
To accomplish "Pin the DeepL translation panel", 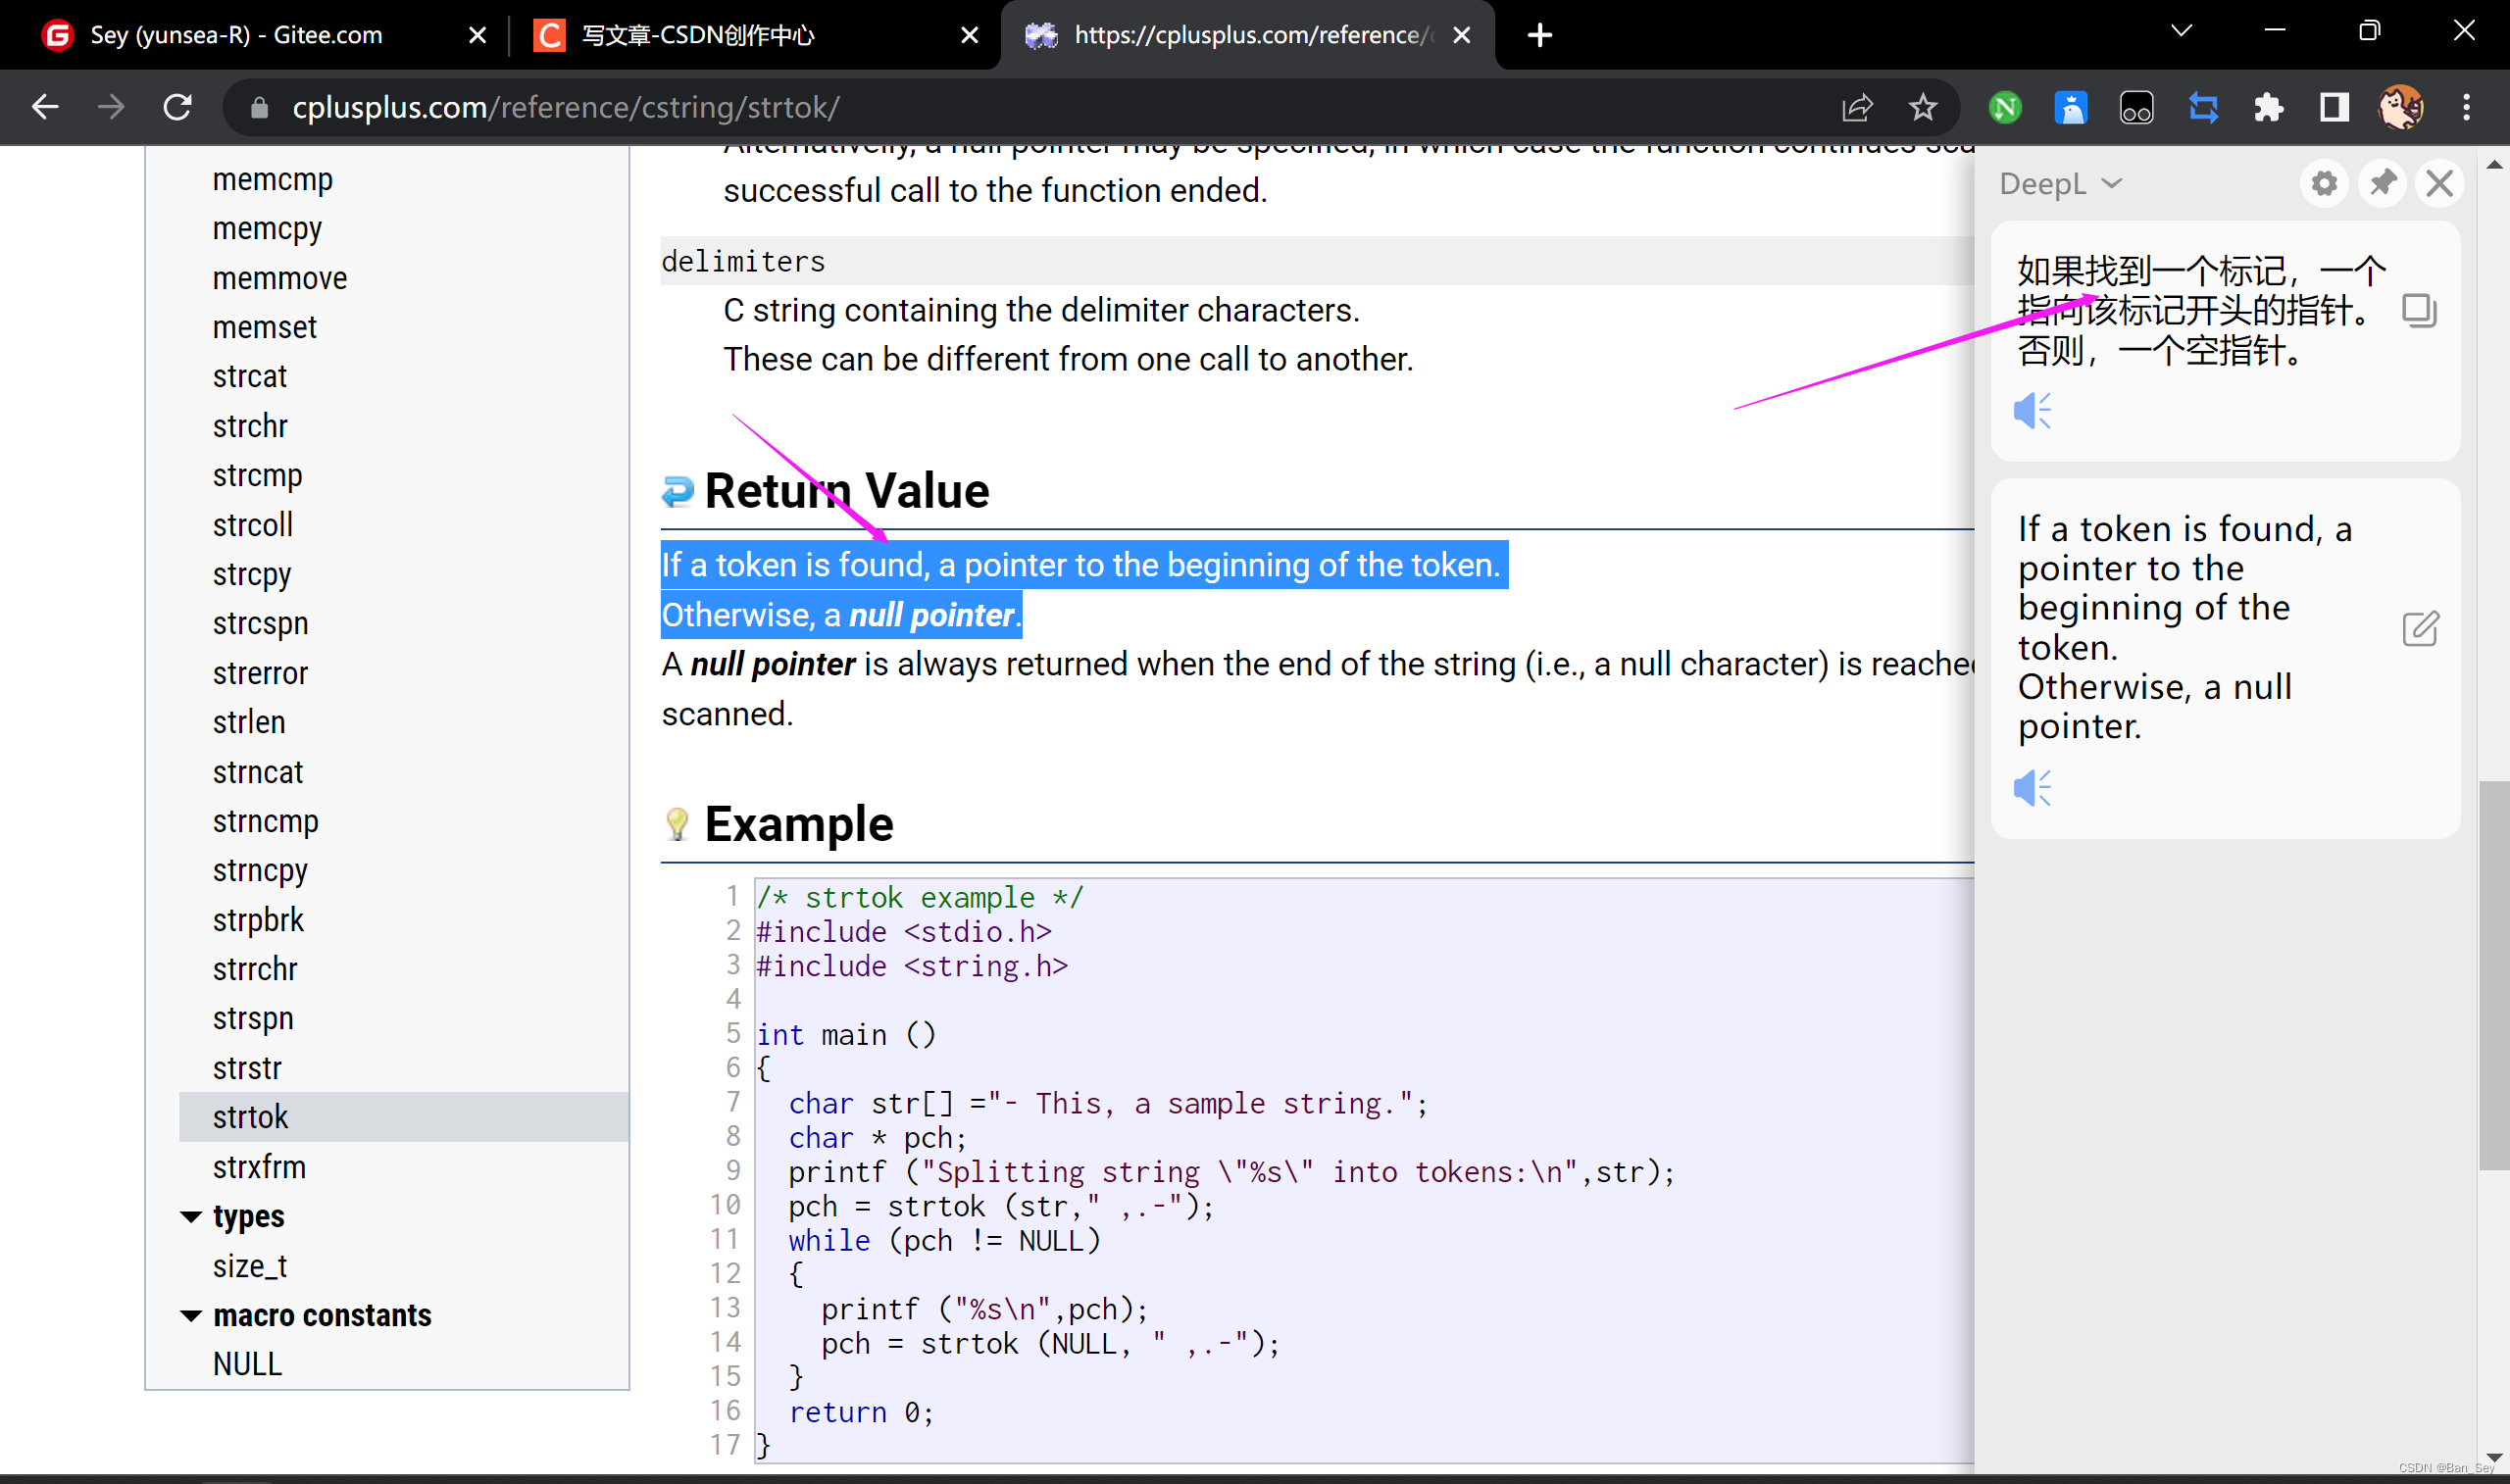I will [x=2382, y=184].
